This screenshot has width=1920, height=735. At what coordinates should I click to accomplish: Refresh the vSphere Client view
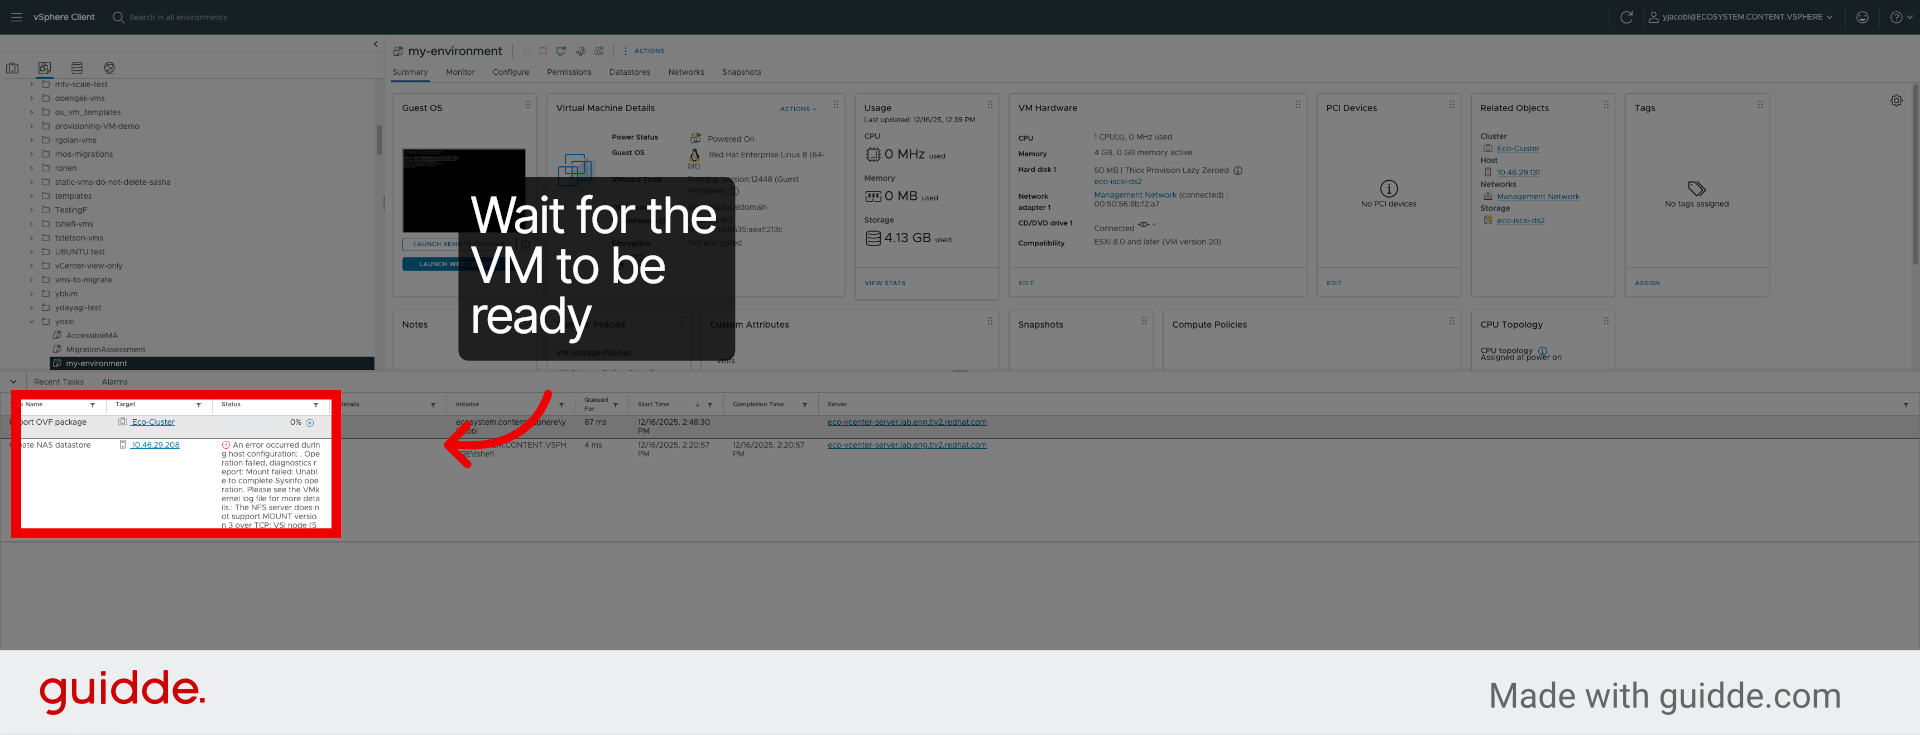(1626, 17)
